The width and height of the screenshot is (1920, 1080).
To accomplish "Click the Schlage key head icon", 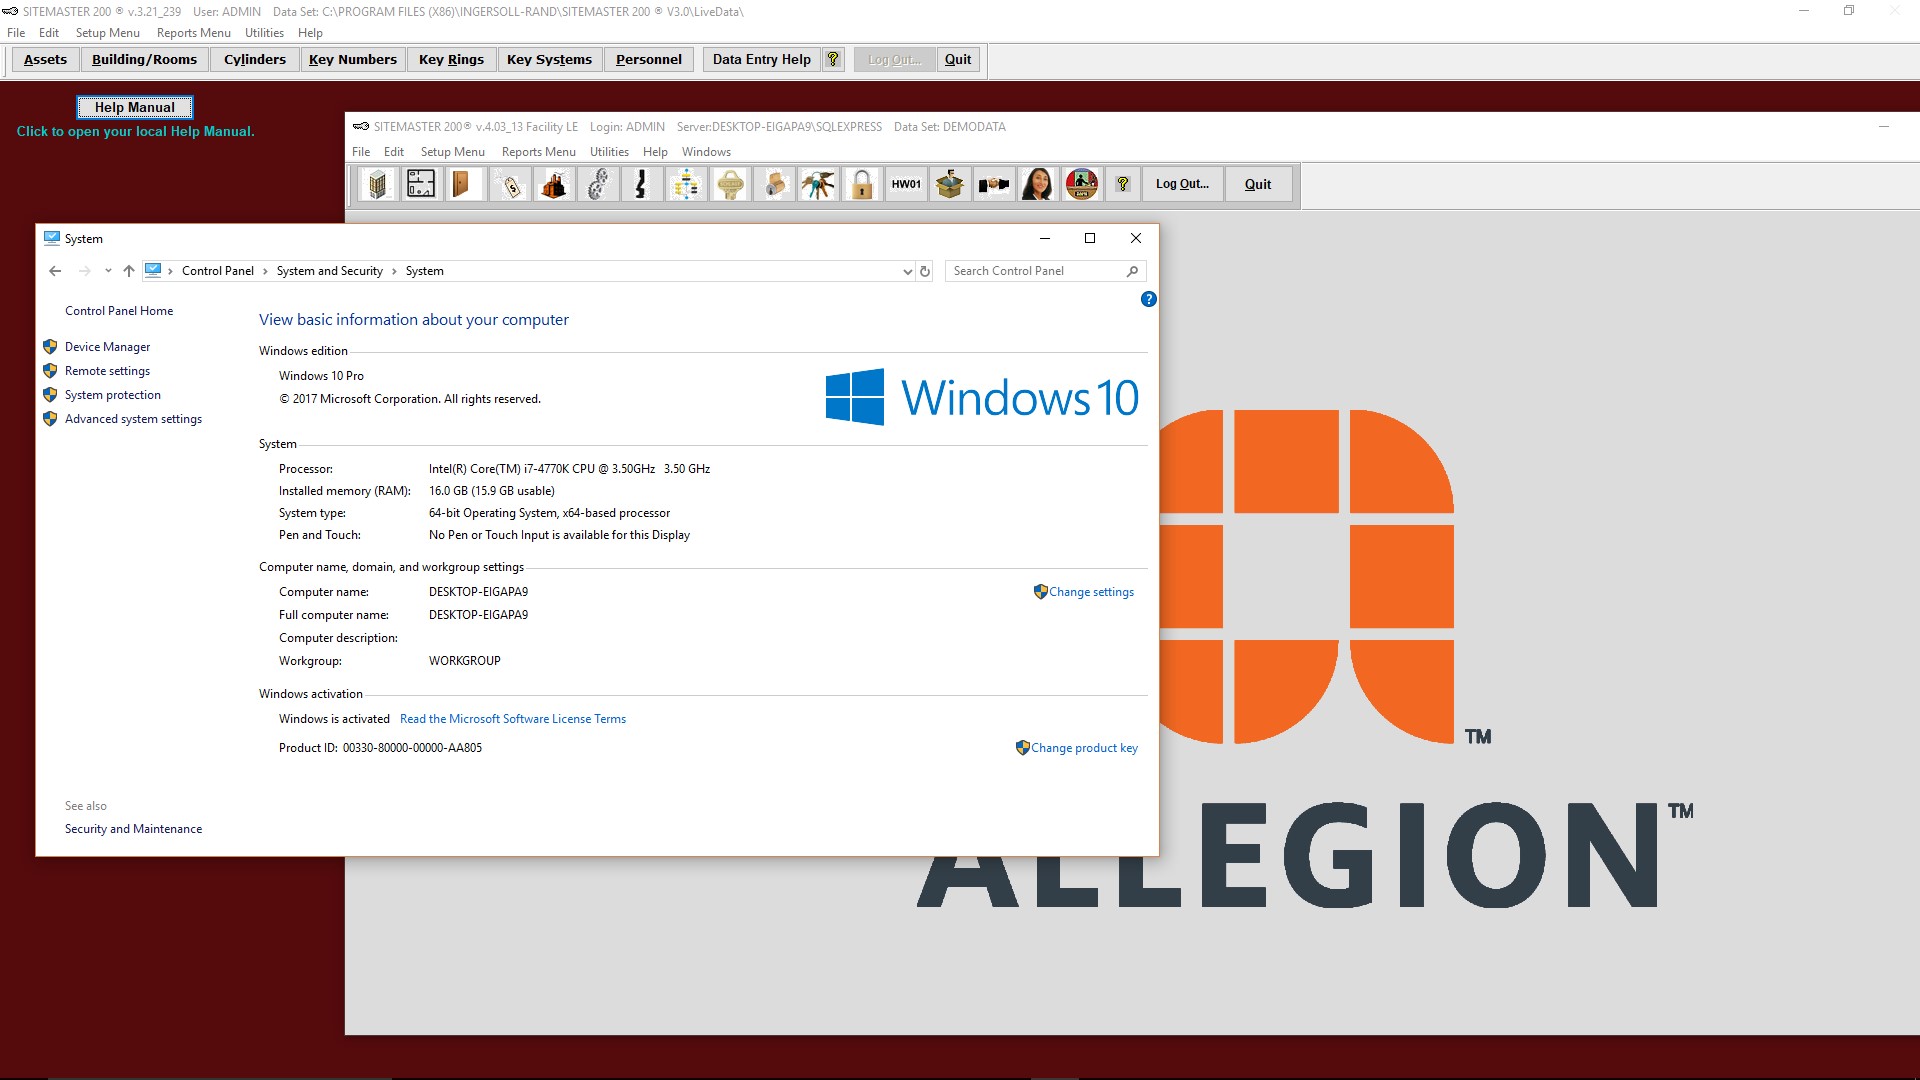I will [x=730, y=184].
